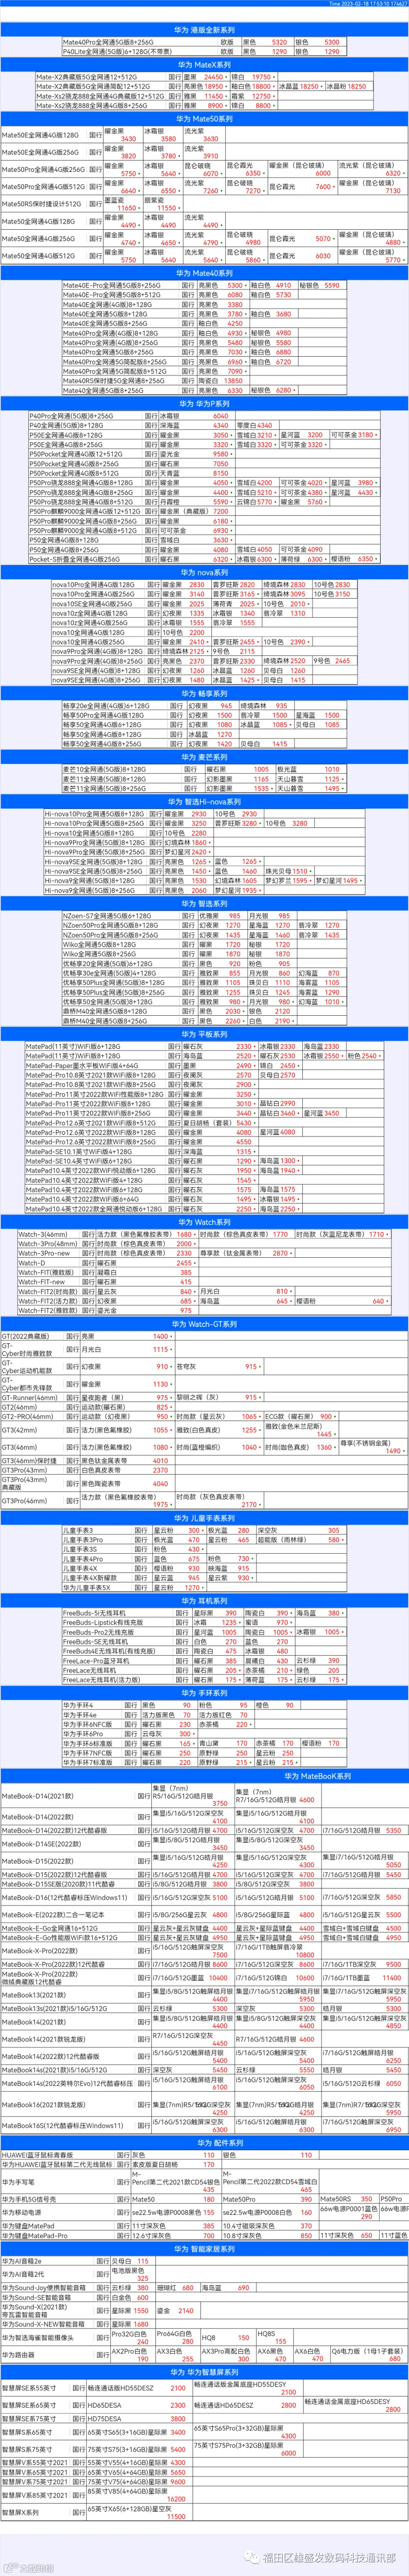Click the '华为 耳机系列' section header
Screen dimensions: 409x2576
204,1601
